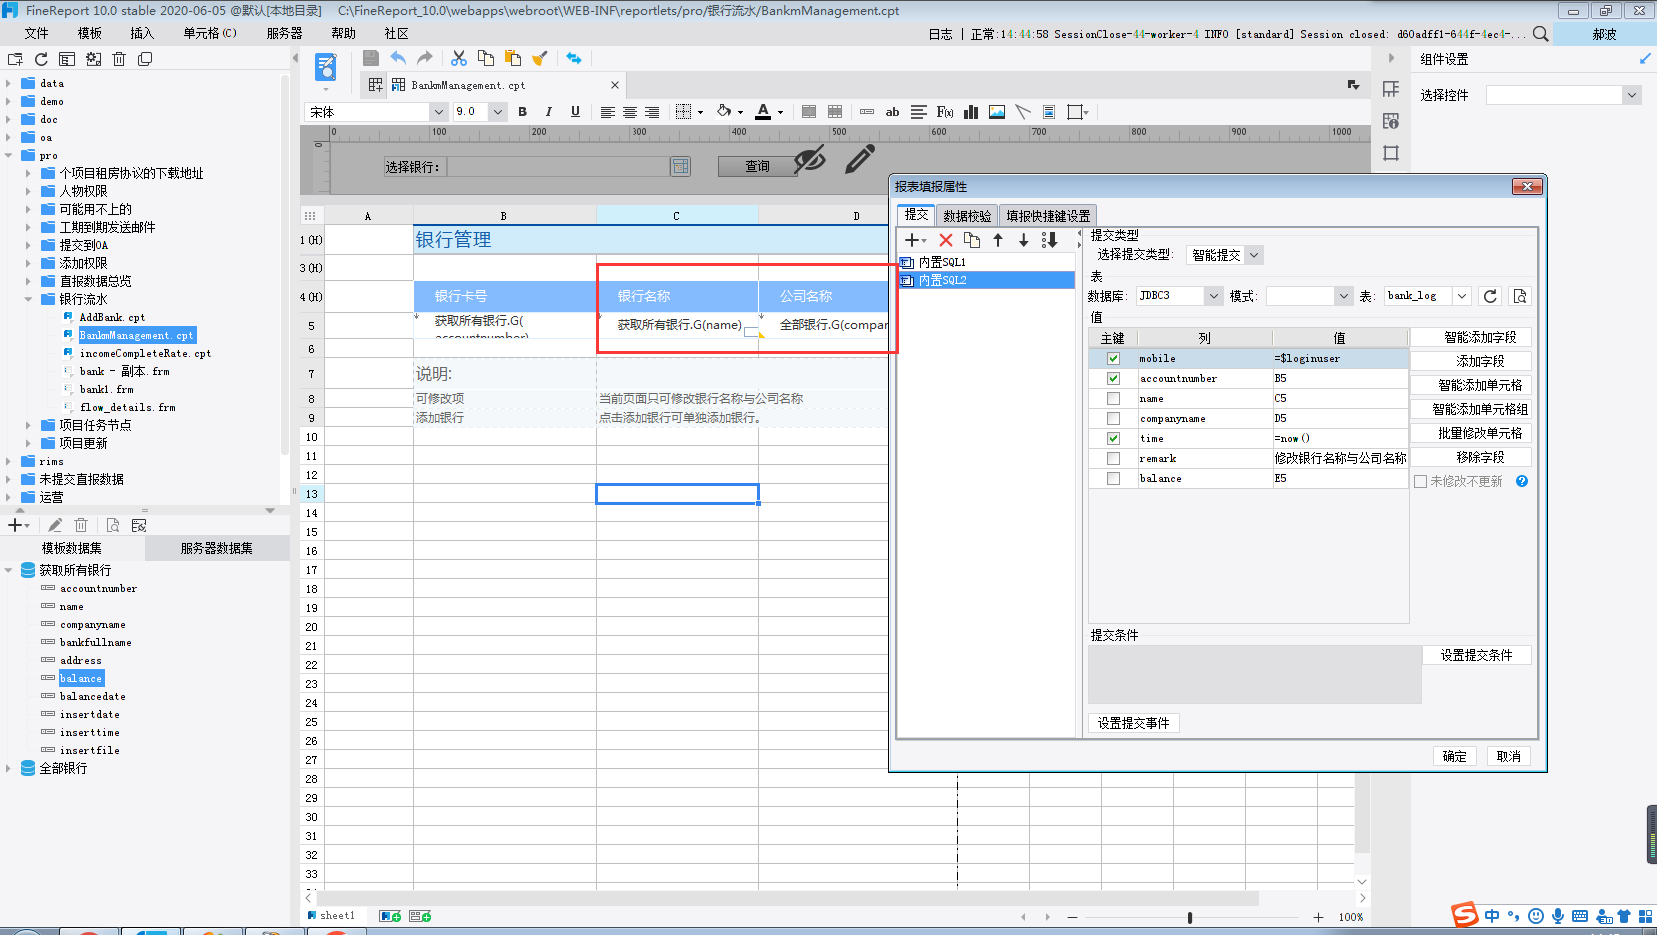The image size is (1657, 935).
Task: Open the preview mode icon at left
Action: (326, 69)
